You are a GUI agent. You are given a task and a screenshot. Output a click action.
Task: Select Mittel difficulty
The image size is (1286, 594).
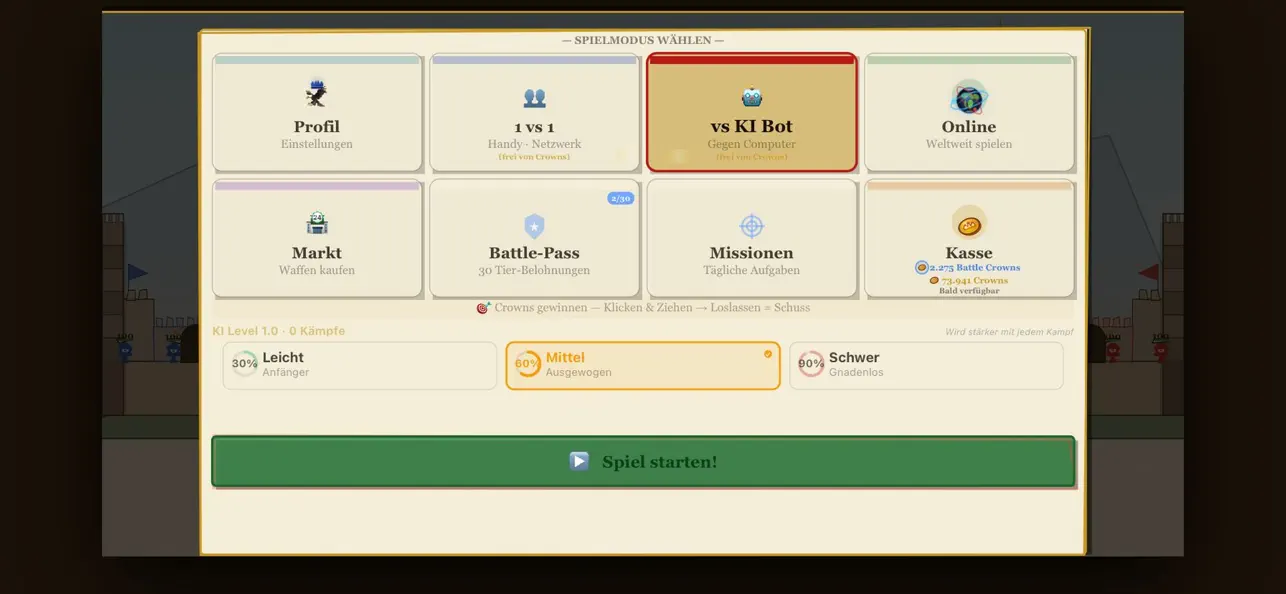(643, 365)
